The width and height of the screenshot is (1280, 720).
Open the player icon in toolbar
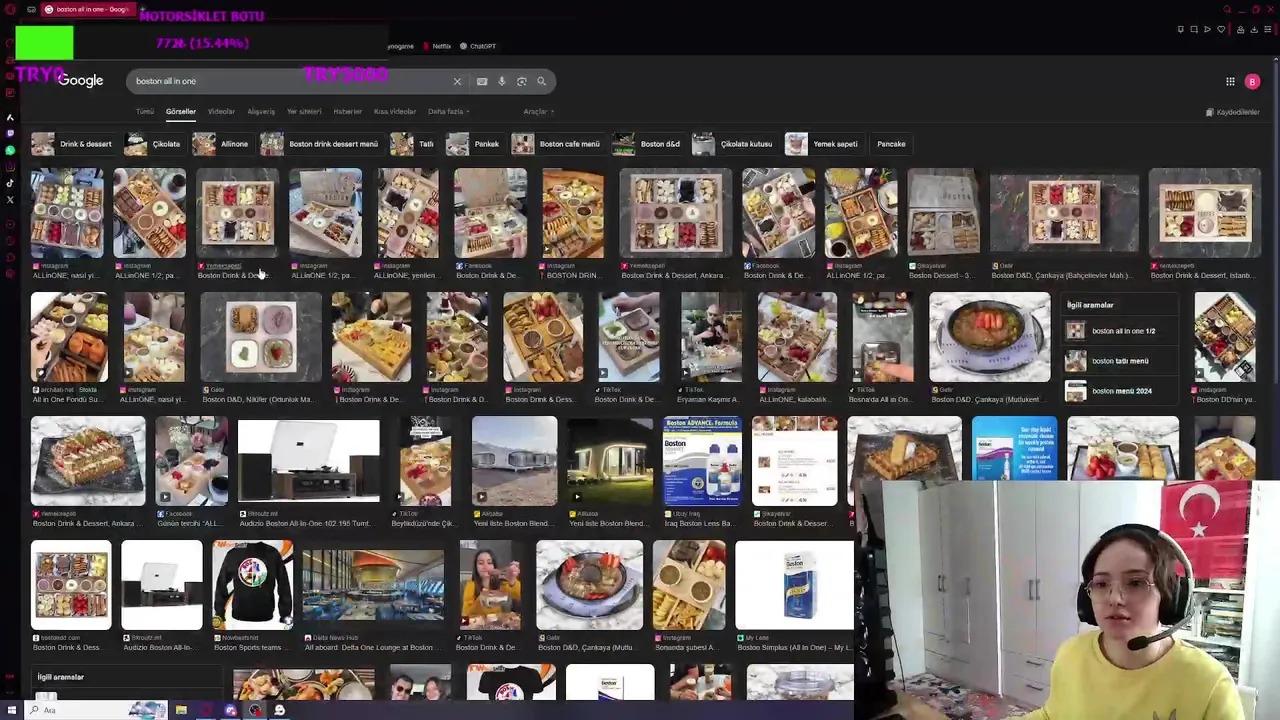point(1207,30)
